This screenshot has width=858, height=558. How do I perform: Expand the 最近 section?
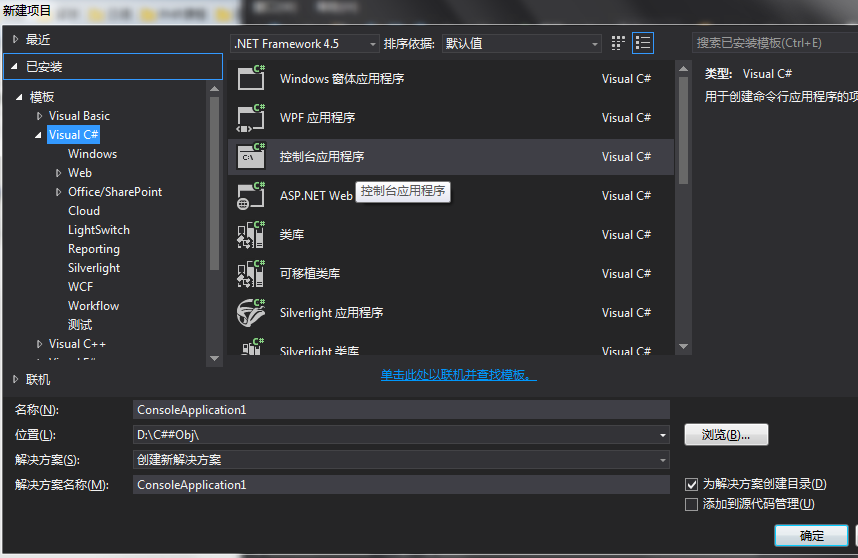tap(15, 39)
